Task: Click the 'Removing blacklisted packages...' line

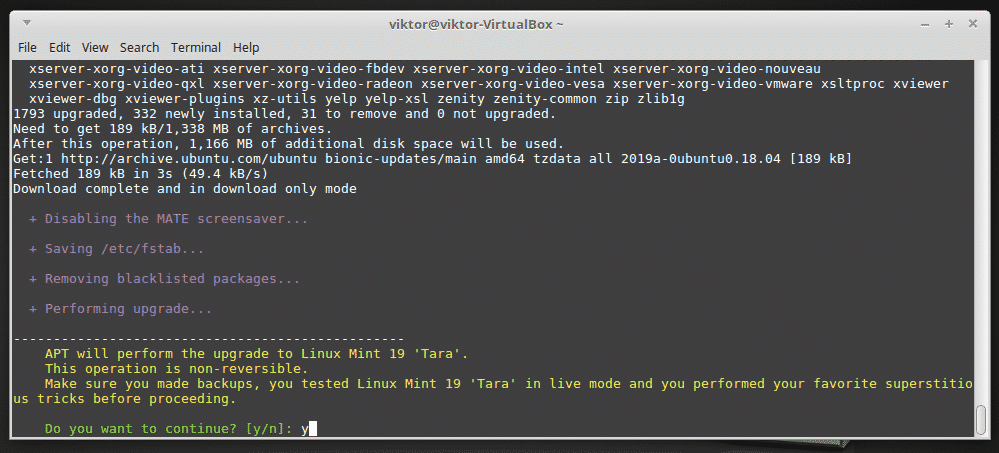Action: [x=172, y=279]
